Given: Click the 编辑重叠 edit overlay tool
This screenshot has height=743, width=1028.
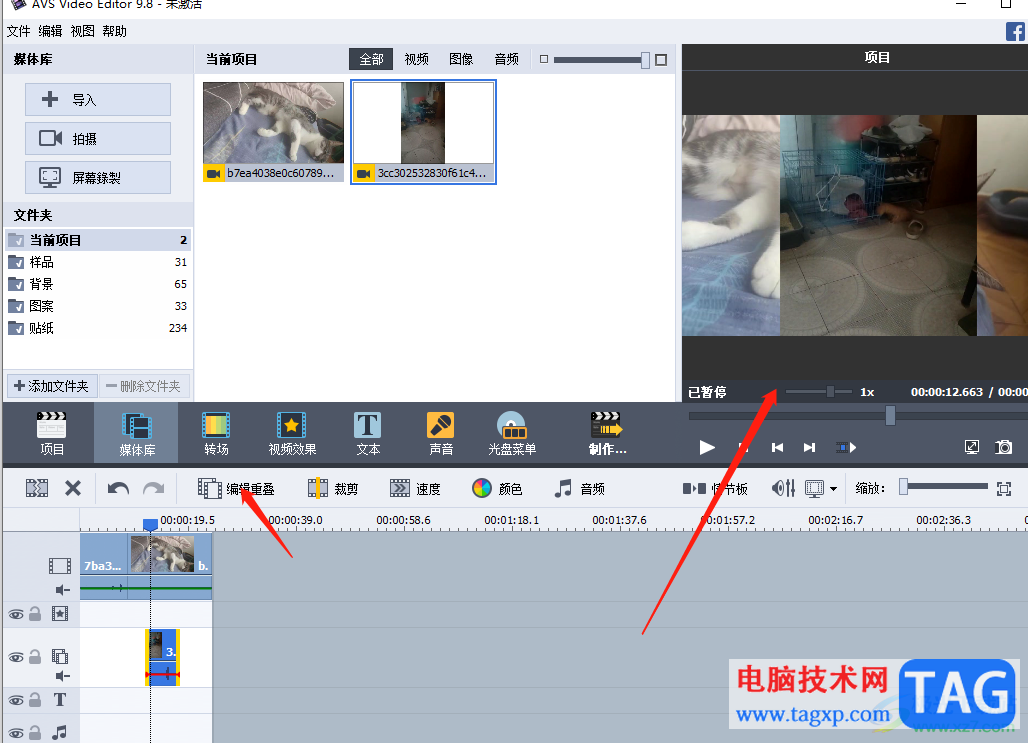Looking at the screenshot, I should click(x=236, y=489).
